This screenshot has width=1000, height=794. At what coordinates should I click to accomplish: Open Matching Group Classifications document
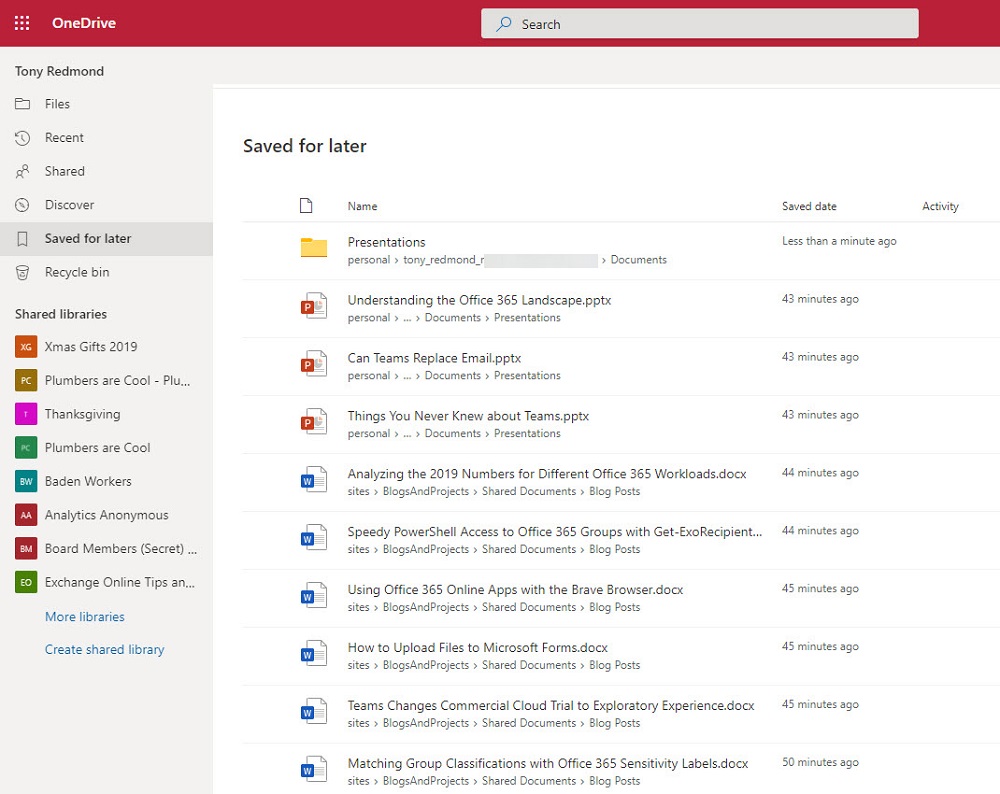pos(548,764)
